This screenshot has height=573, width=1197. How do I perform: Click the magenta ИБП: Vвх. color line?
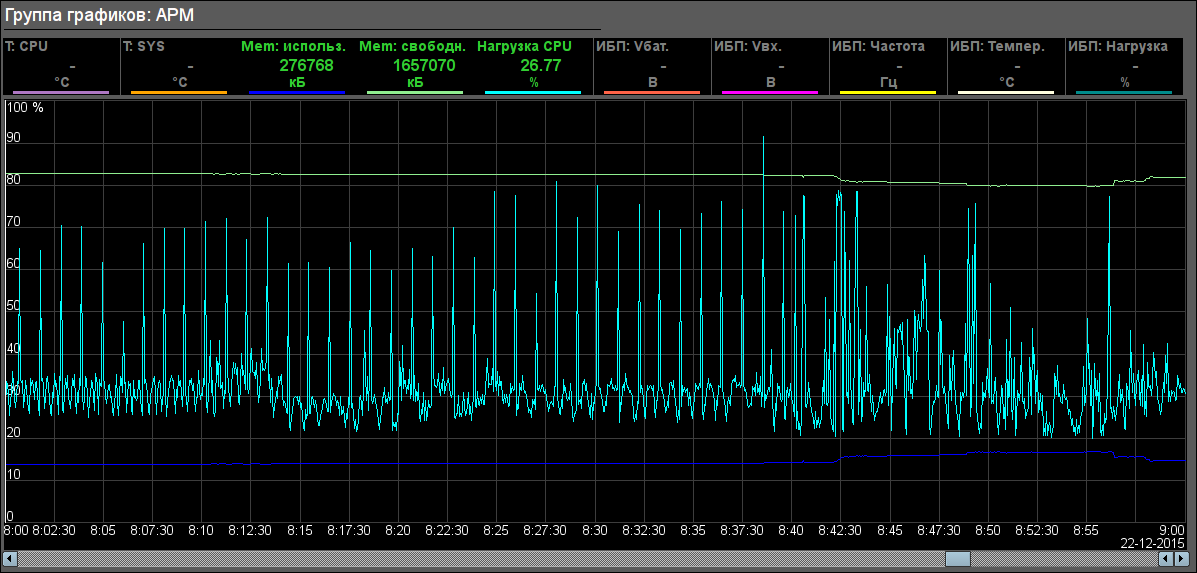coord(770,92)
